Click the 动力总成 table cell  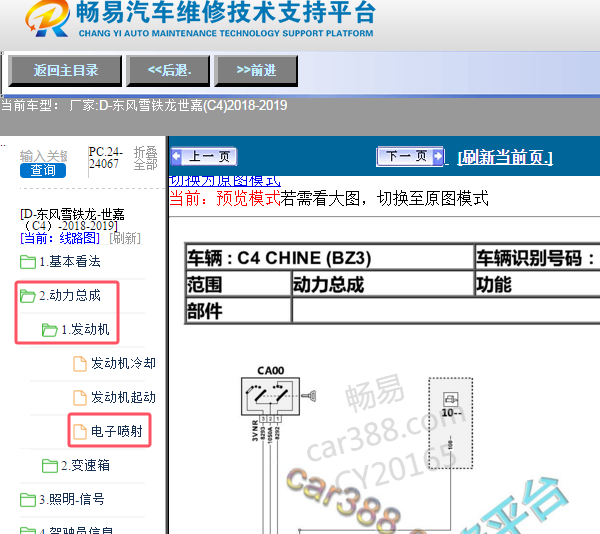(383, 284)
